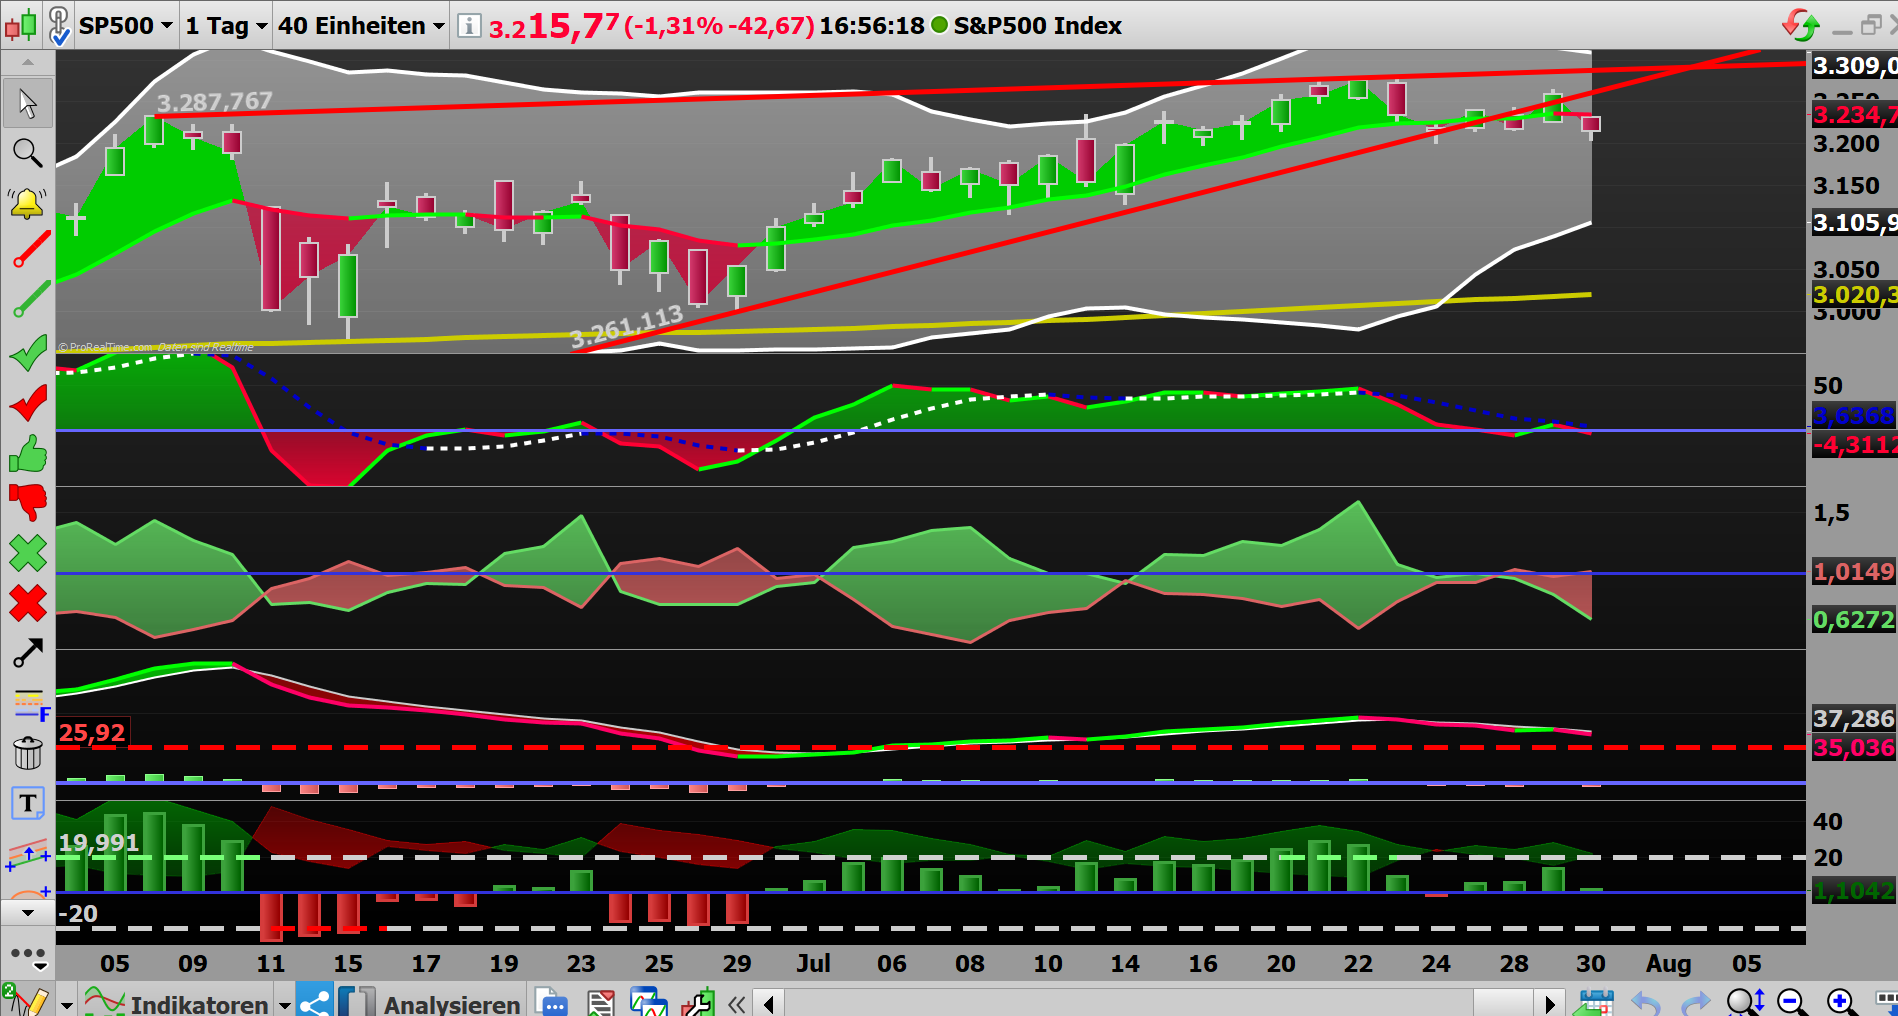This screenshot has width=1898, height=1016.
Task: Open the Indikatoren menu
Action: (x=178, y=1003)
